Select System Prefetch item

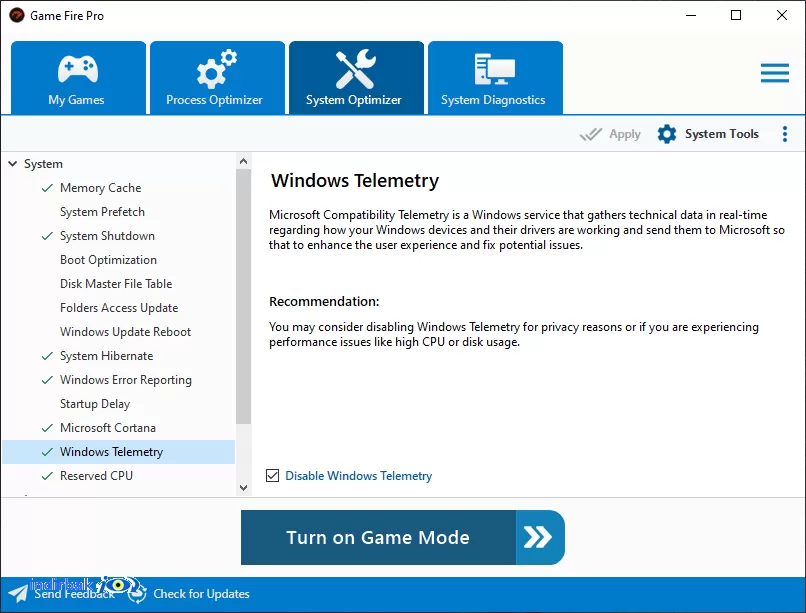[102, 212]
